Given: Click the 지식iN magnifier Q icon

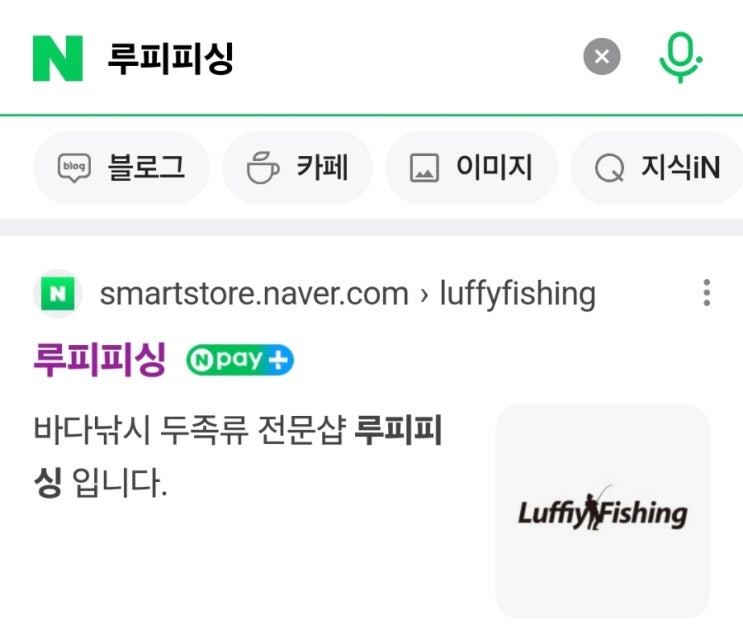Looking at the screenshot, I should [609, 168].
